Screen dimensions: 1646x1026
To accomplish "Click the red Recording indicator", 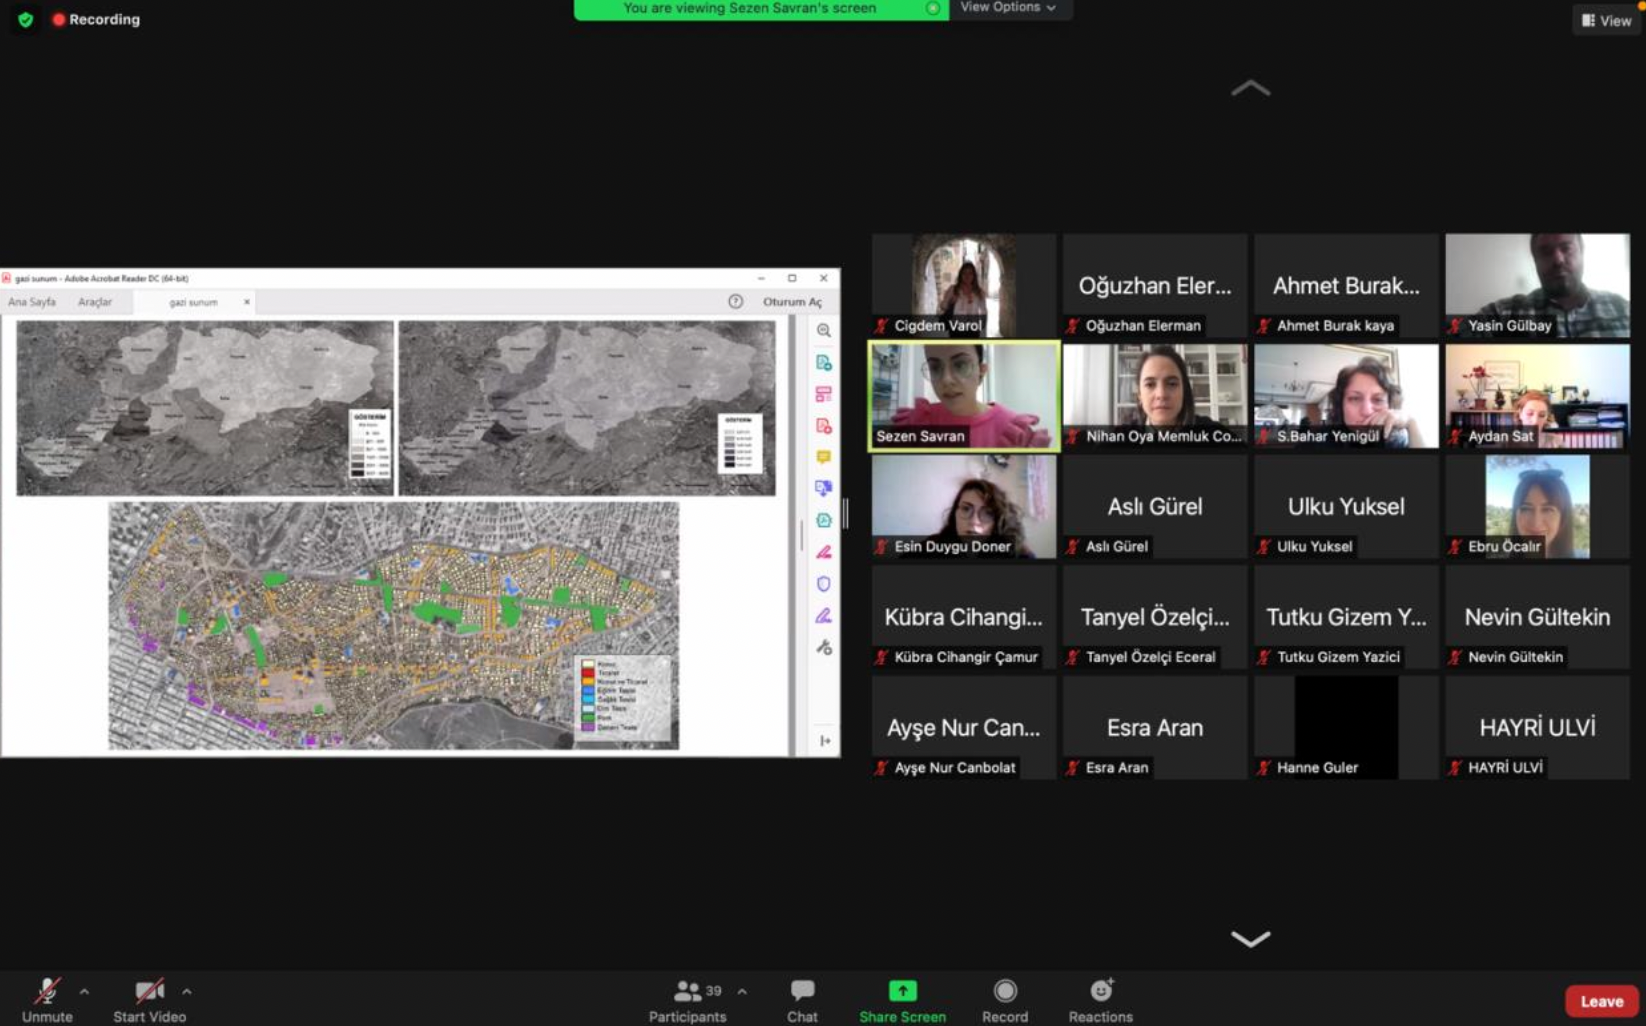I will coord(96,19).
